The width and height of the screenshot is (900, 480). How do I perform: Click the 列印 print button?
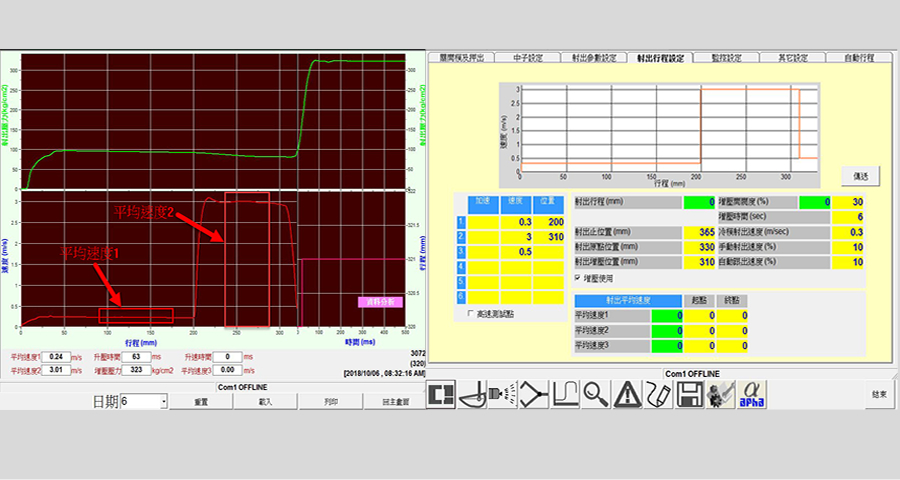pos(331,401)
